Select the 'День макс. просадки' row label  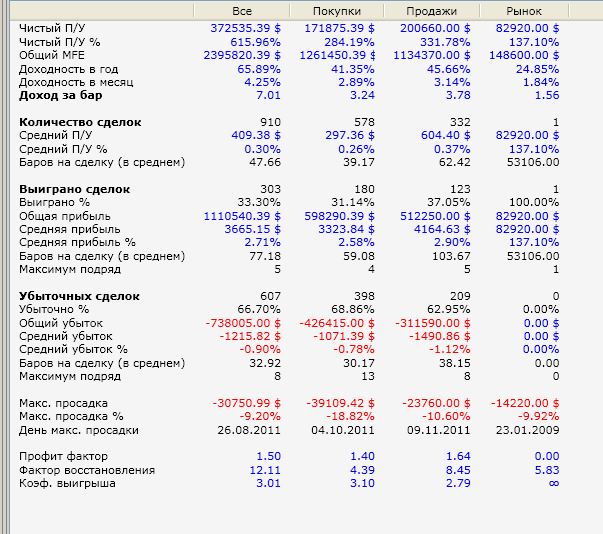(x=79, y=430)
